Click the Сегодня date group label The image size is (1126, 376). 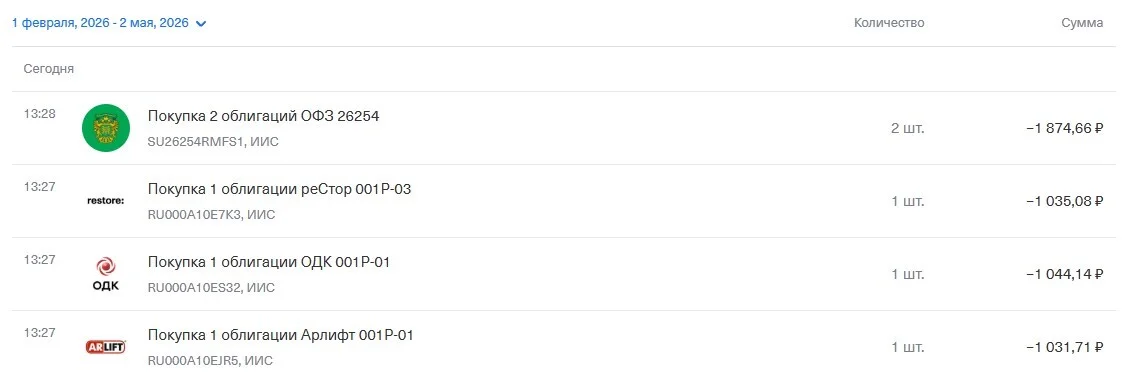[49, 69]
